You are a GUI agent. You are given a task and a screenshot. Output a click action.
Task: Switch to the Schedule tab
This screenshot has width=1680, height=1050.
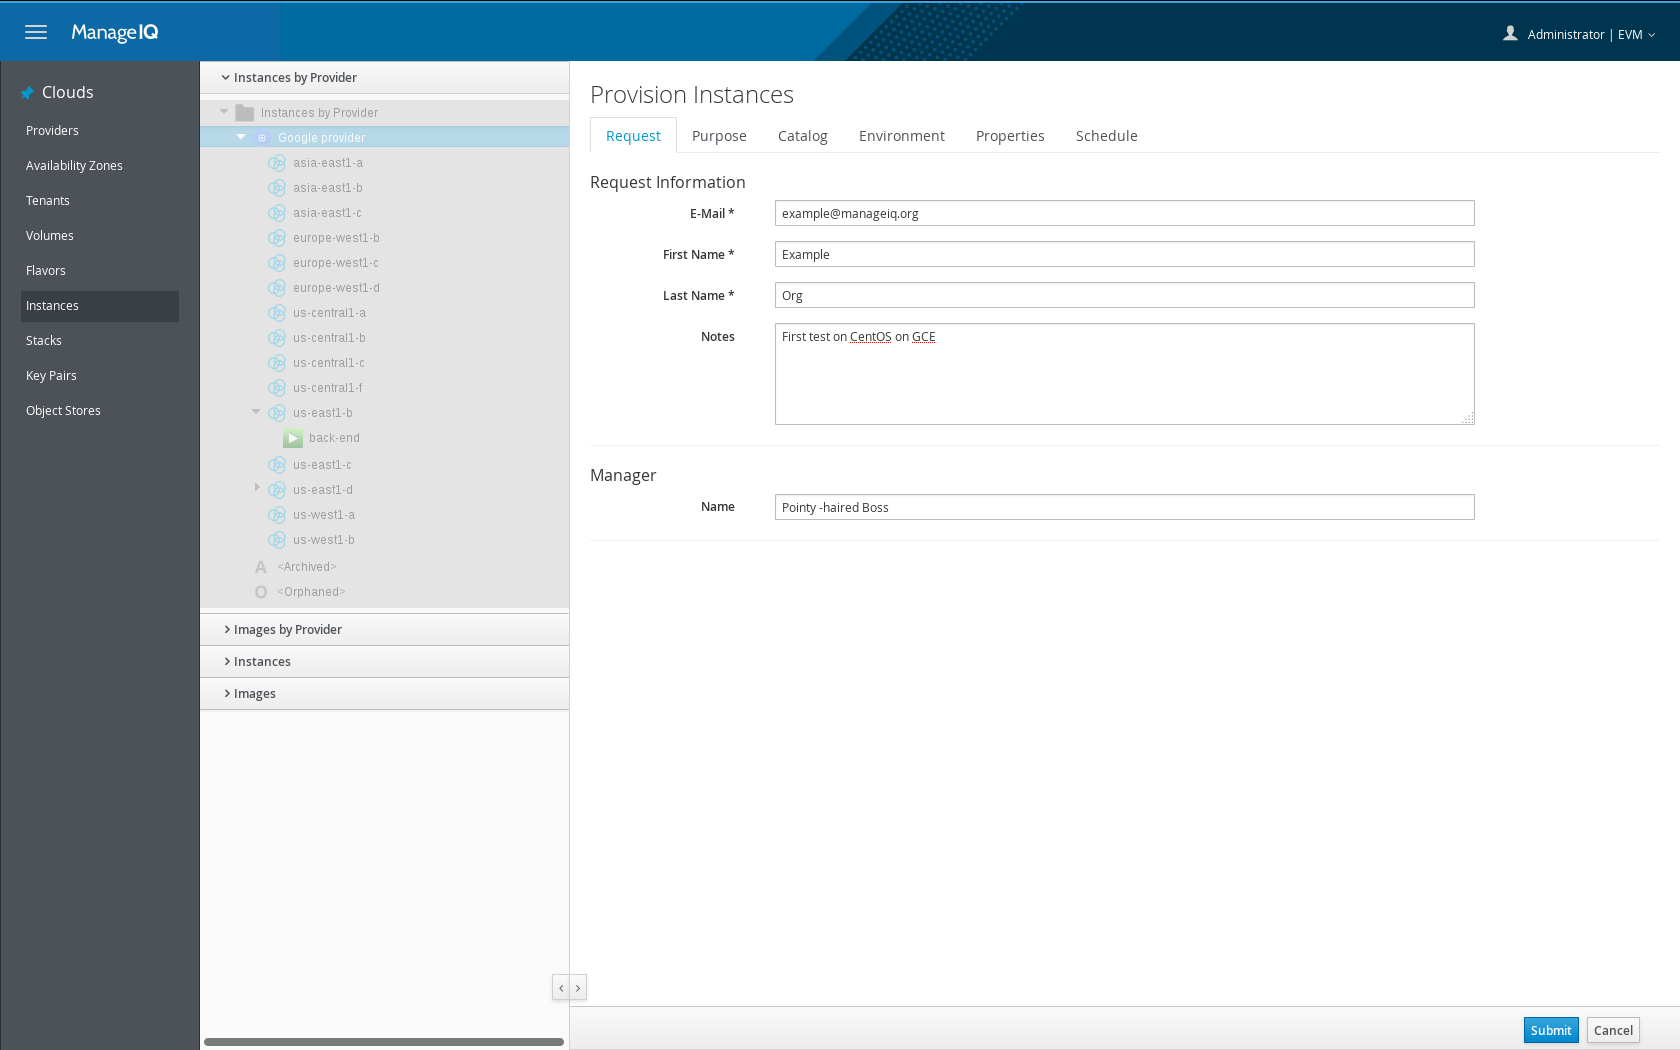1107,136
